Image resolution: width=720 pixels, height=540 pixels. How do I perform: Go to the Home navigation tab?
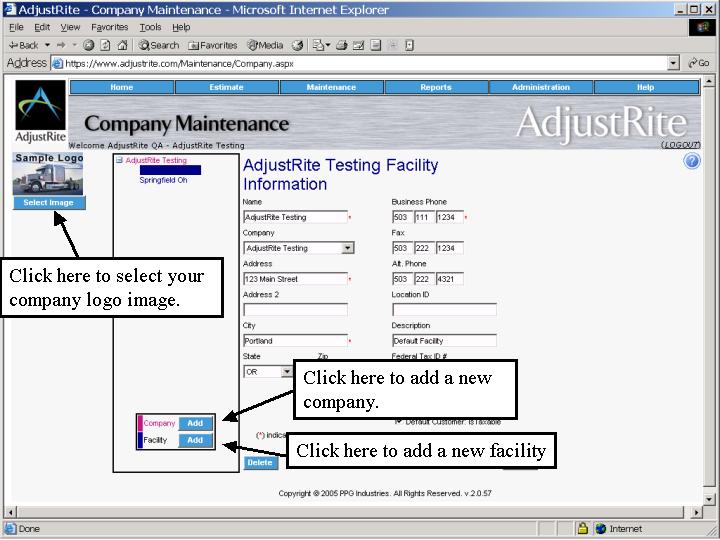pos(122,87)
